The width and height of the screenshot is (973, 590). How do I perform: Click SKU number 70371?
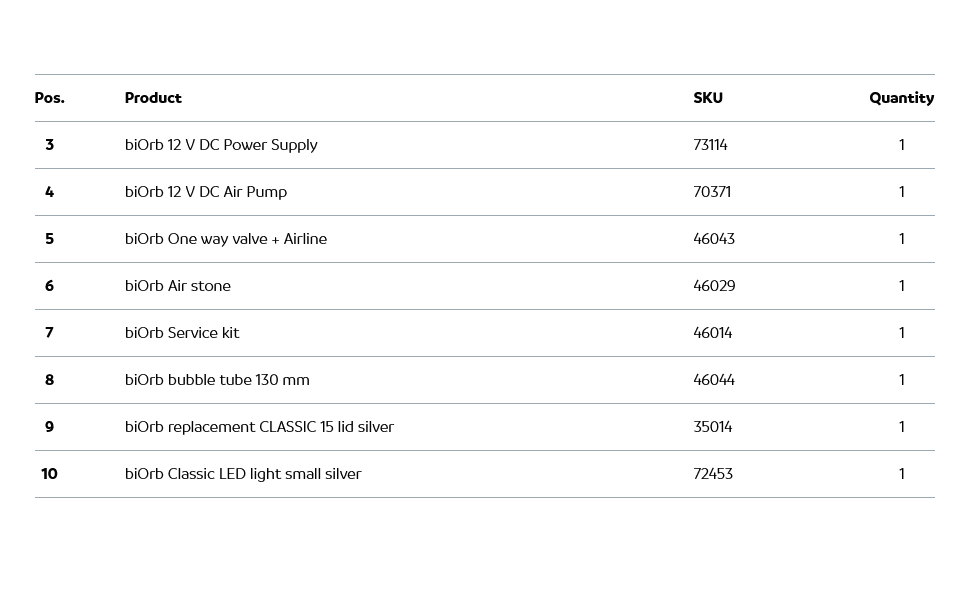point(712,192)
